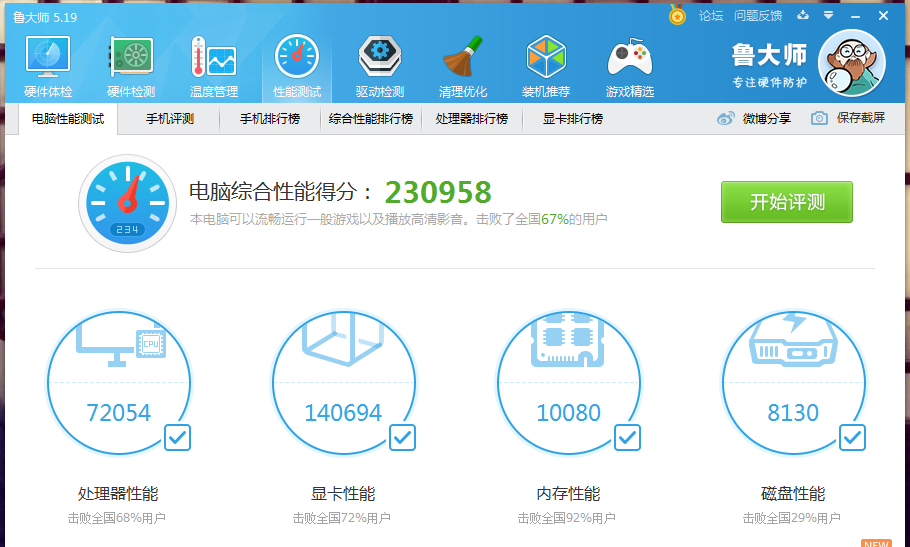
Task: Click the 鲁大师 brand logo text
Action: tap(769, 56)
